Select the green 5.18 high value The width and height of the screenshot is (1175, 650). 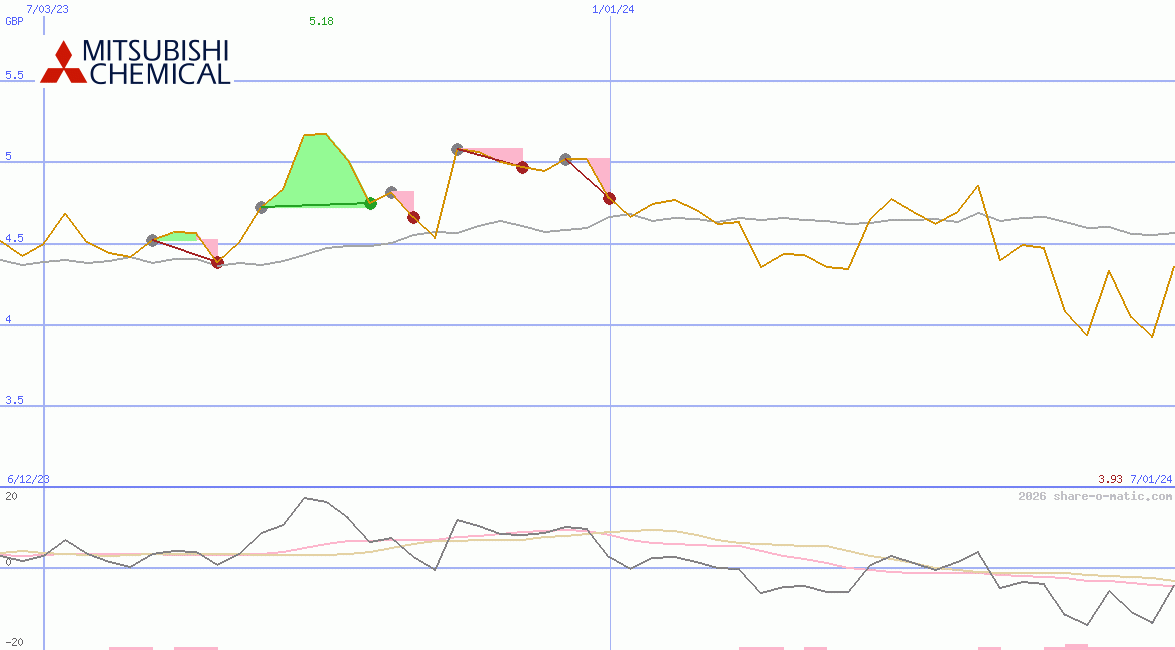(x=321, y=21)
